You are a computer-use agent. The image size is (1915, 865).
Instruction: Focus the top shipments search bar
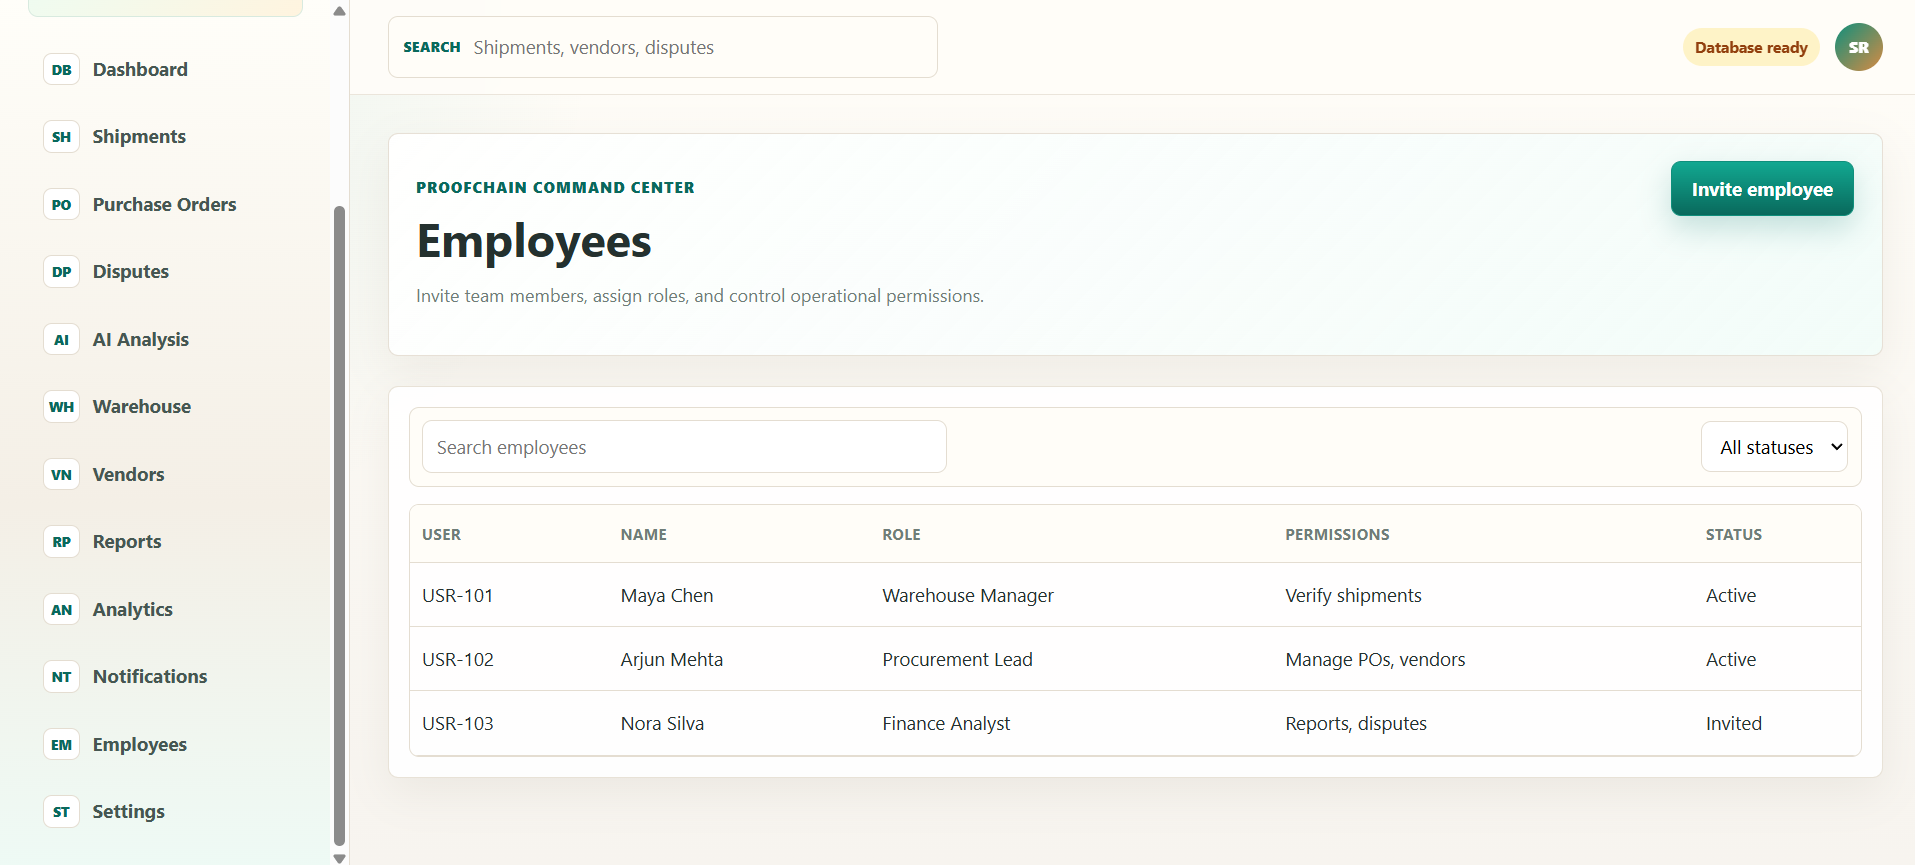[x=663, y=47]
